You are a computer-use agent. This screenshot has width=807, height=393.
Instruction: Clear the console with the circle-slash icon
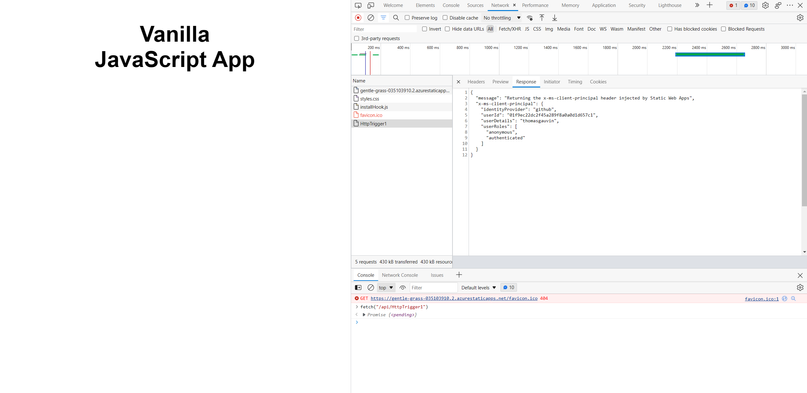click(371, 288)
